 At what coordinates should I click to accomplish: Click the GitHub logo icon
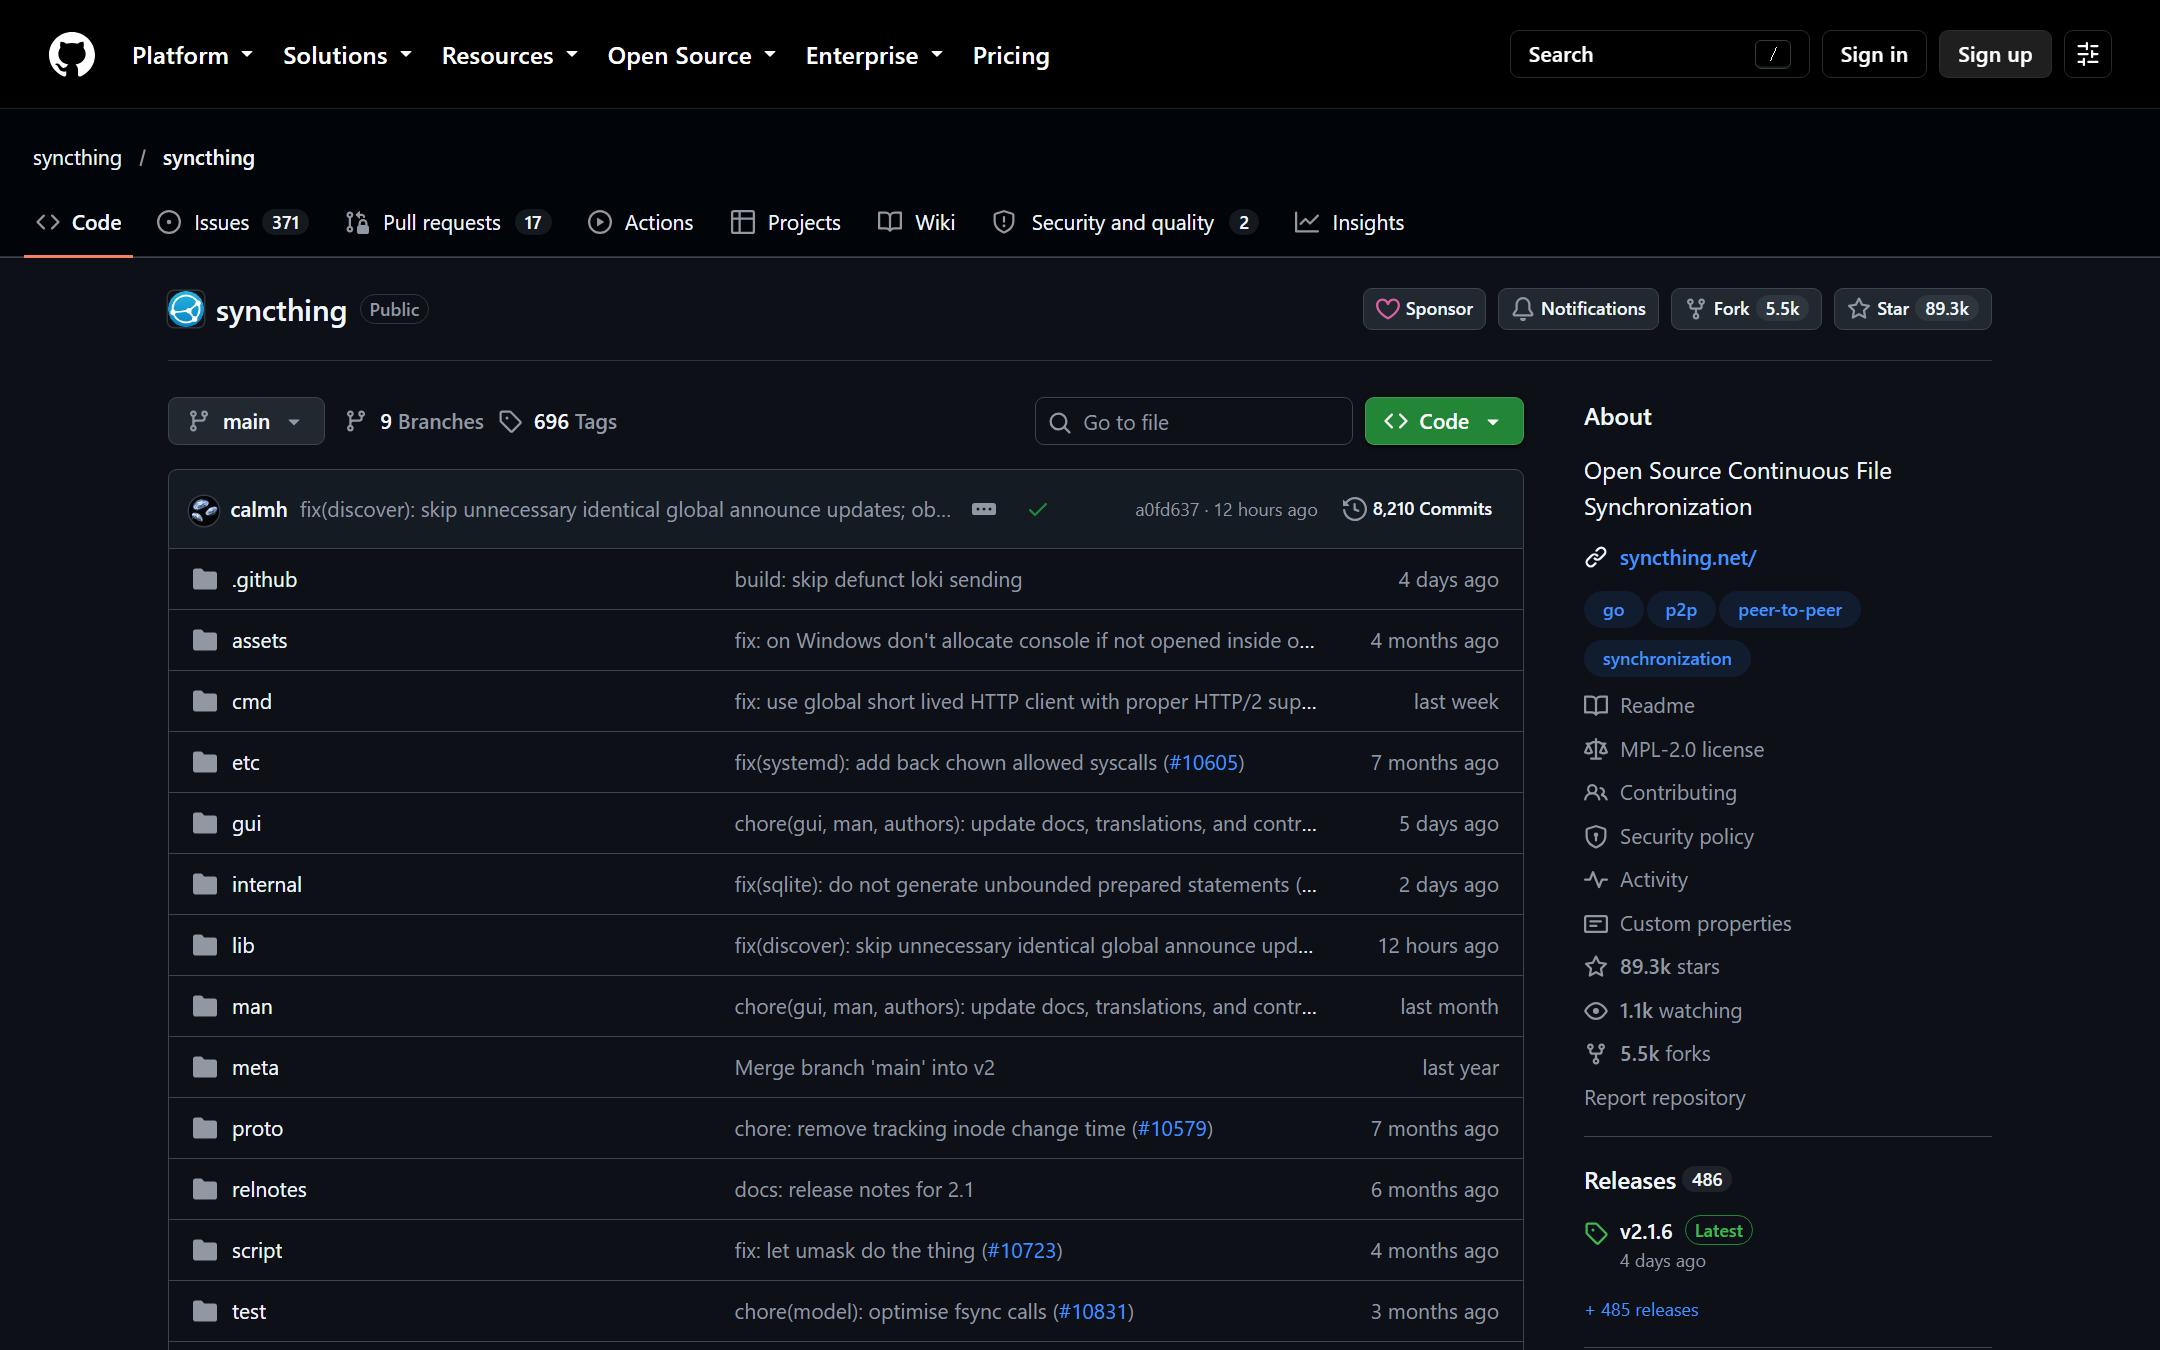72,55
